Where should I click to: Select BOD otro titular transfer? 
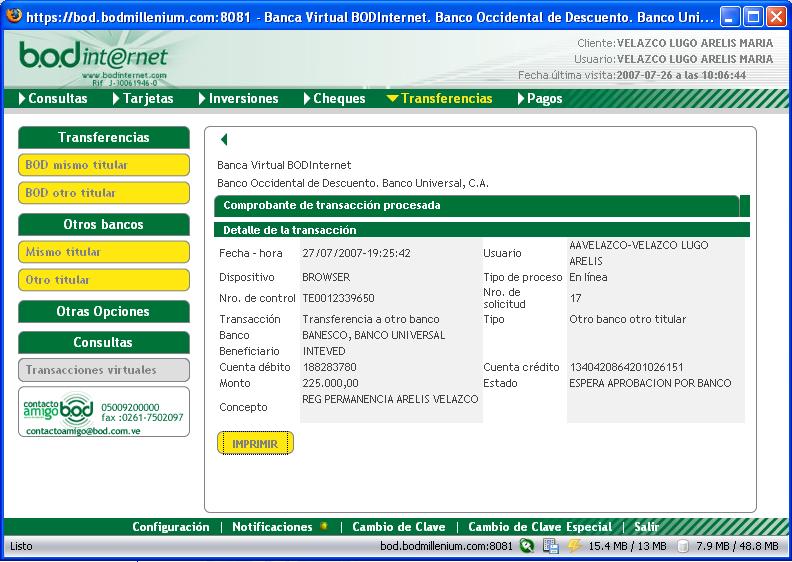pyautogui.click(x=104, y=193)
